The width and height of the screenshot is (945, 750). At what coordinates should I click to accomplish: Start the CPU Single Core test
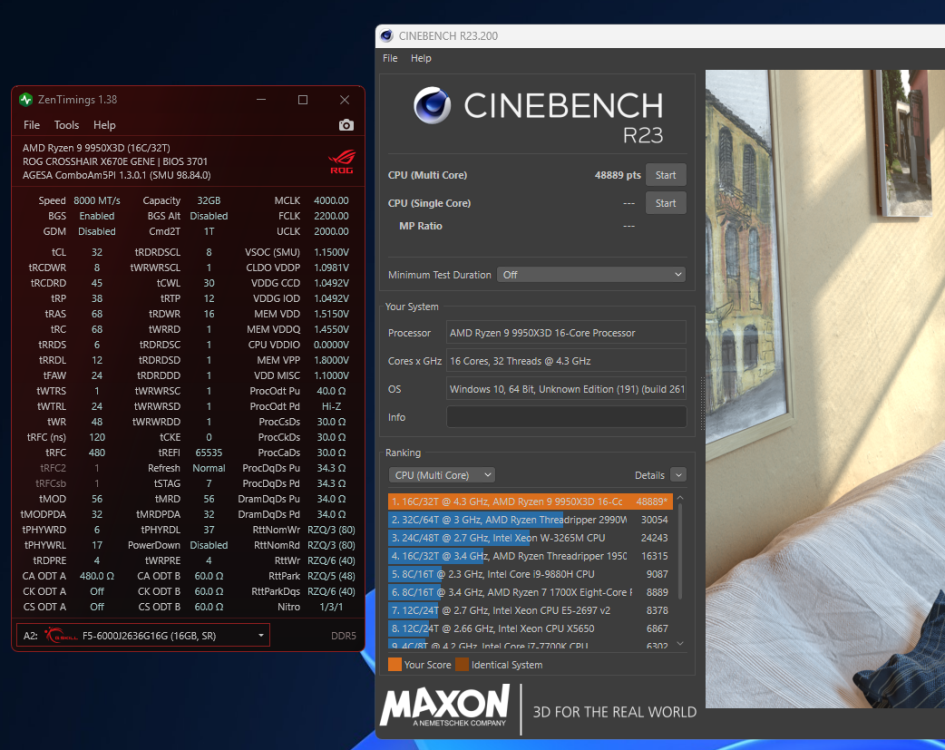pos(665,203)
